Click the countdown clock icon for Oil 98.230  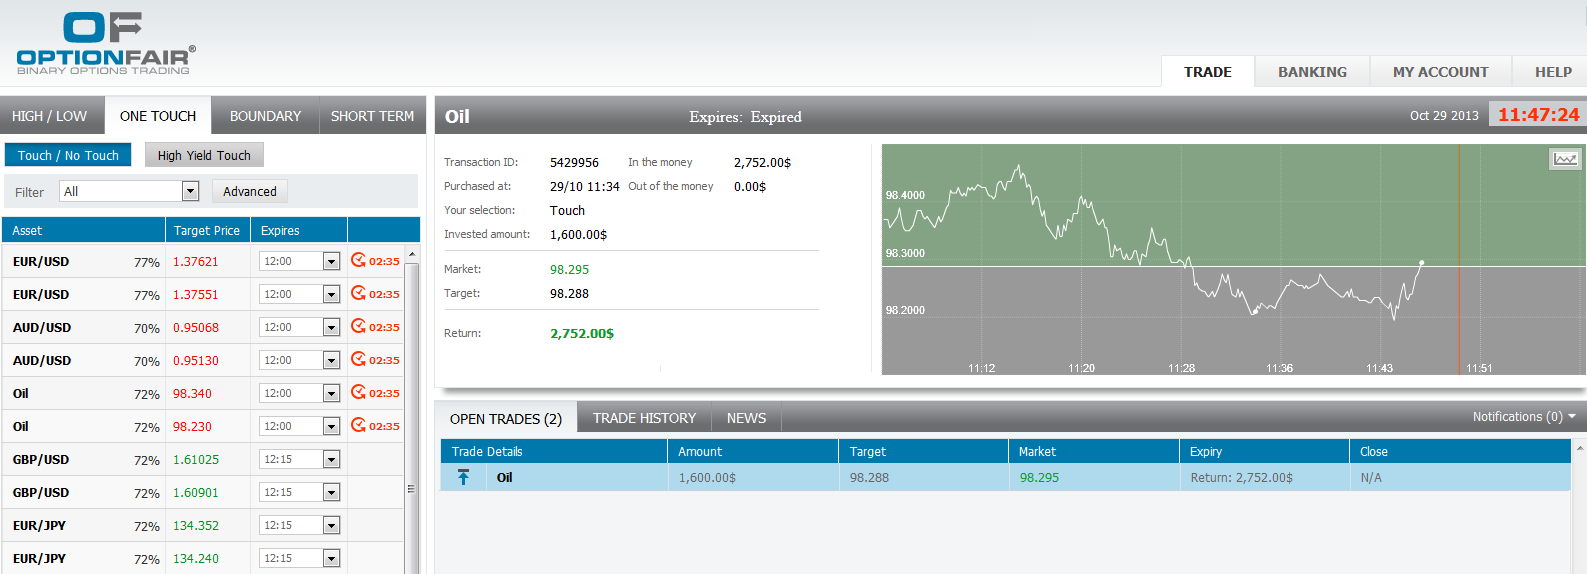[x=358, y=426]
